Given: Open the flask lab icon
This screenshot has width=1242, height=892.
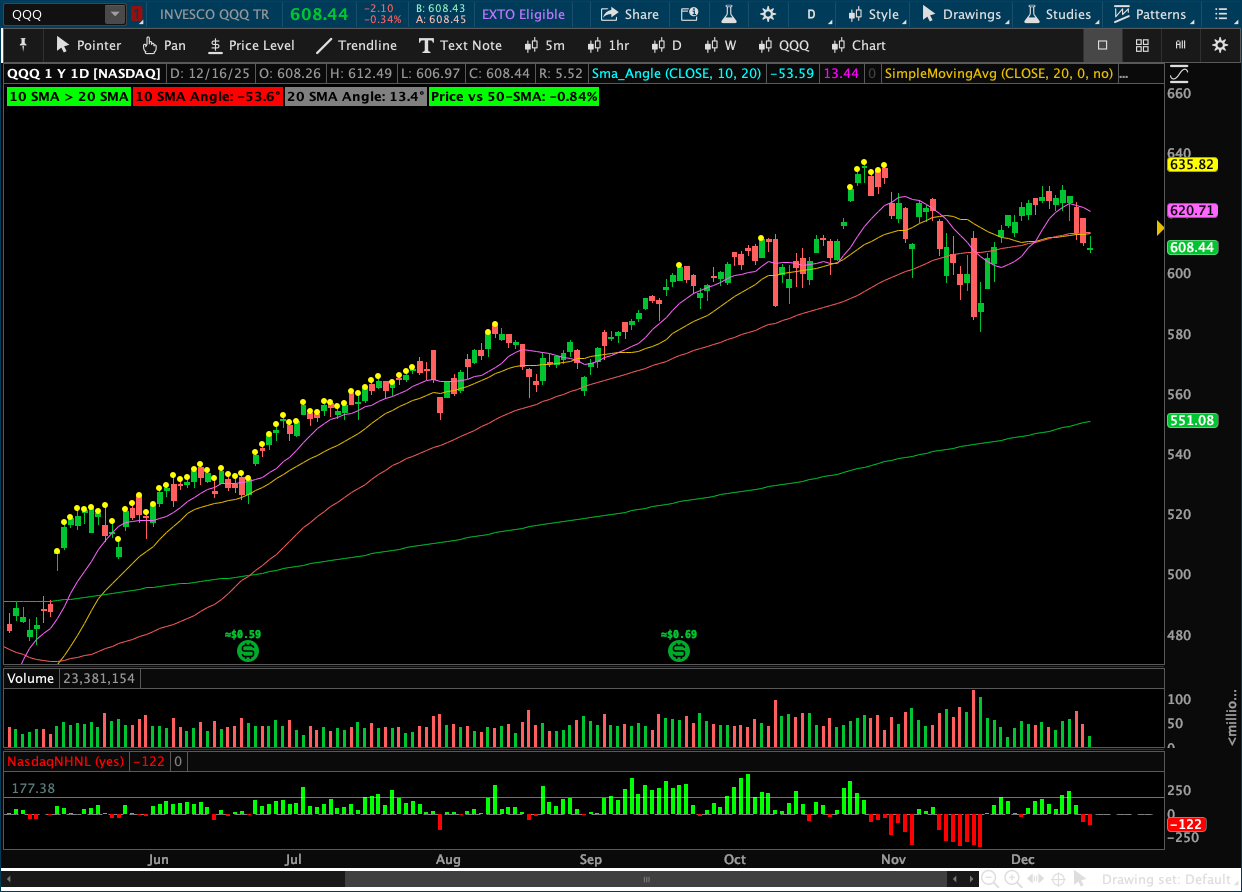Looking at the screenshot, I should (729, 14).
